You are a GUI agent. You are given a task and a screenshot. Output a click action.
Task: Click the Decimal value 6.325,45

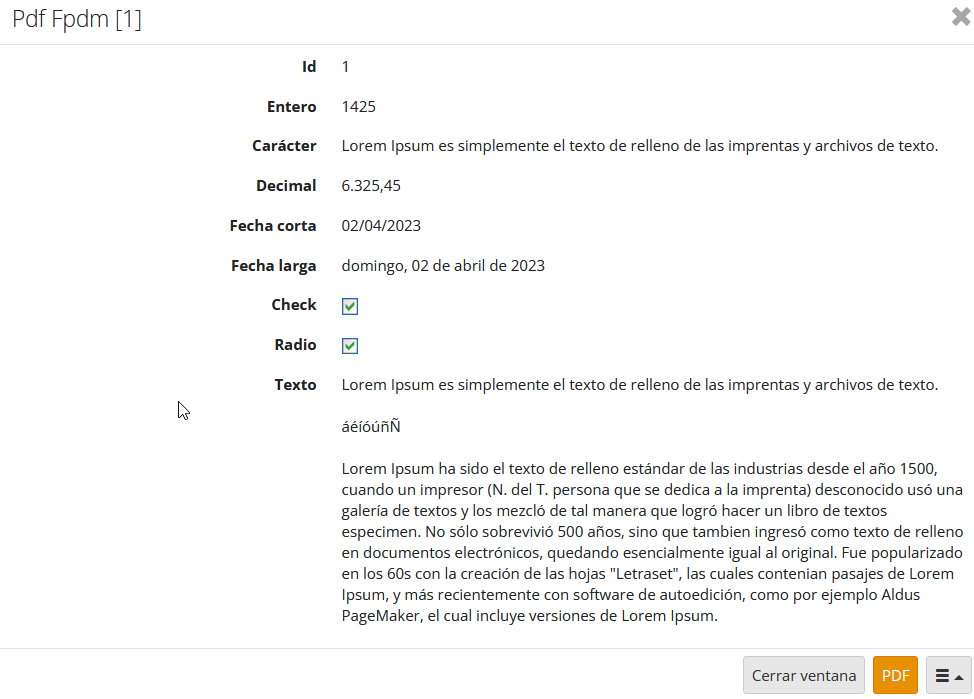(371, 186)
